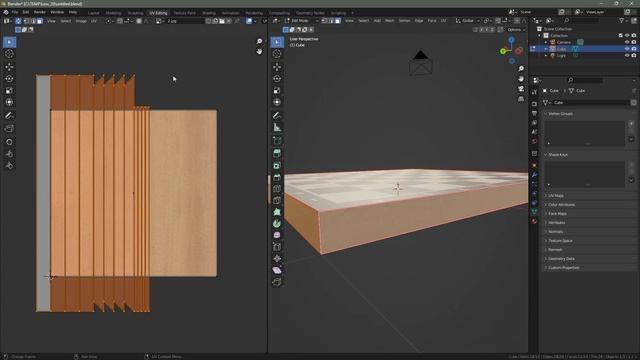
Task: Toggle camera view icon in 3D viewport
Action: (x=521, y=89)
